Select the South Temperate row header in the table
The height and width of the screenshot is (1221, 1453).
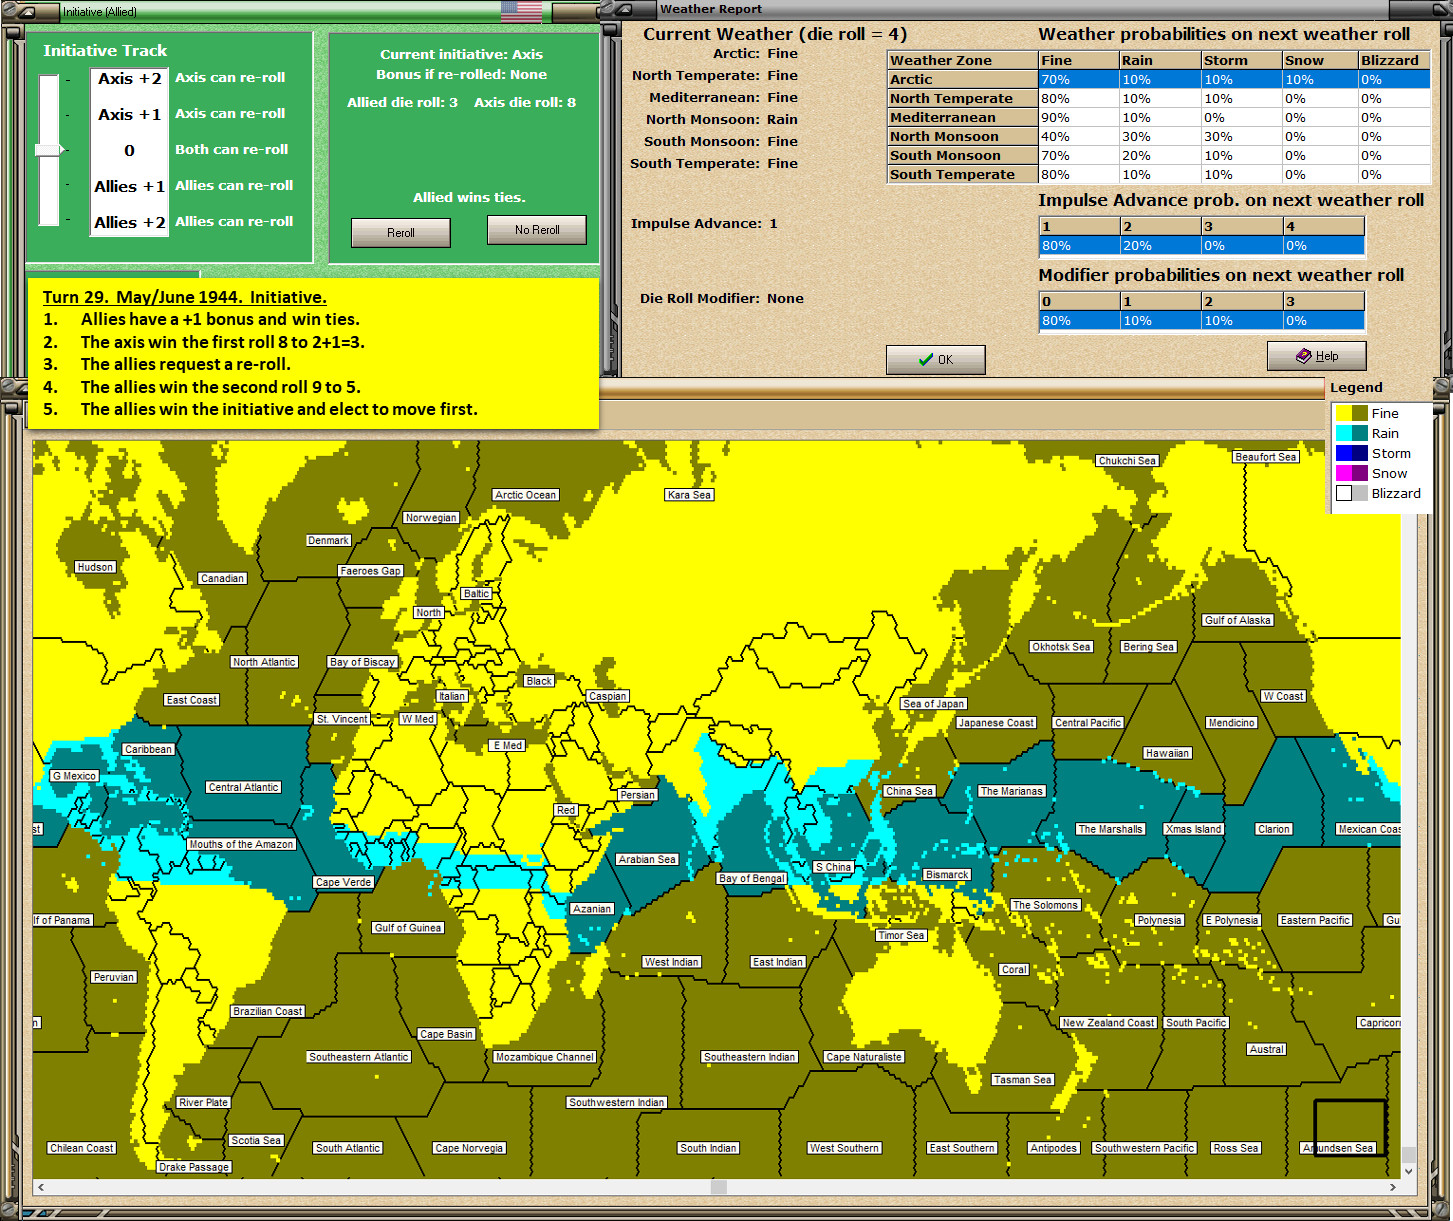[x=963, y=175]
